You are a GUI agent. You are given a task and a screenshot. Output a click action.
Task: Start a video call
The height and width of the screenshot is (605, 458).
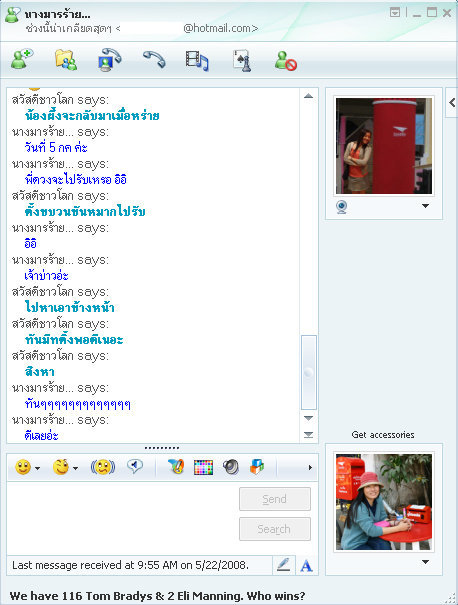click(x=110, y=59)
